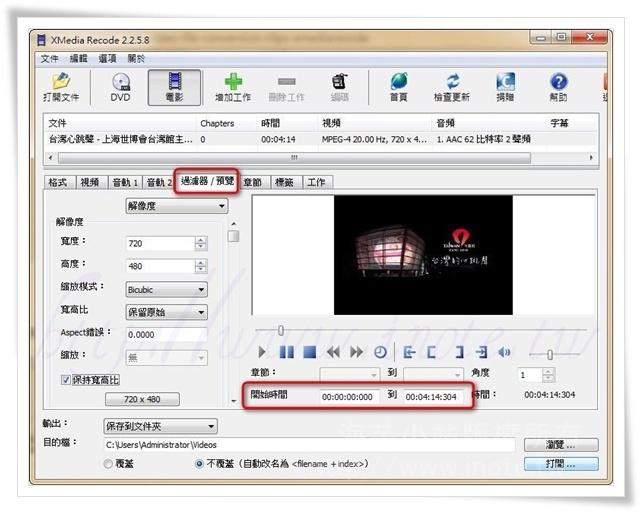Pause the video preview
This screenshot has height=512, width=640.
(x=286, y=352)
